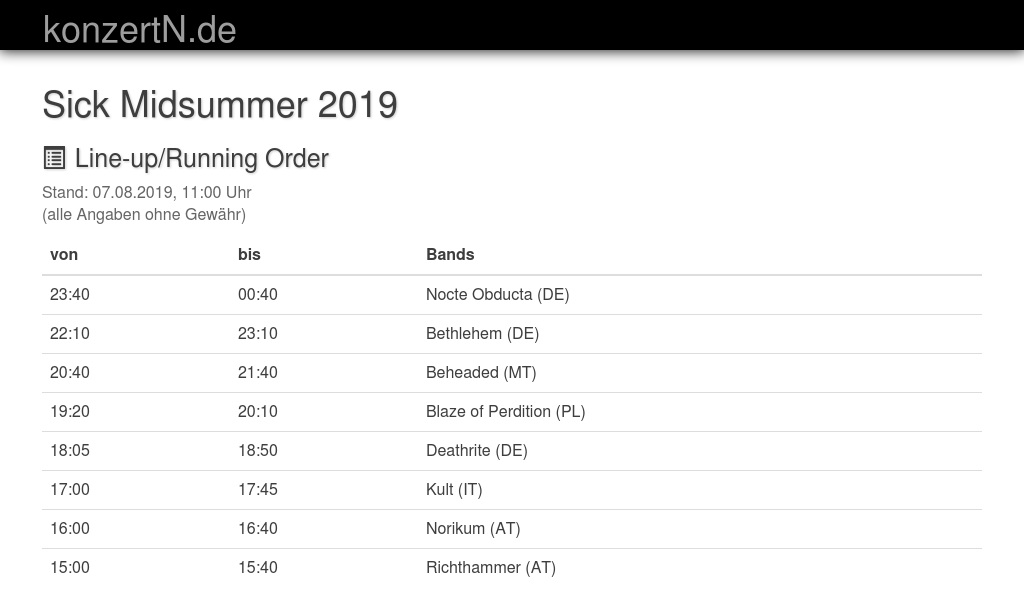Click the Kult (IT) band name
The width and height of the screenshot is (1024, 607).
(454, 490)
